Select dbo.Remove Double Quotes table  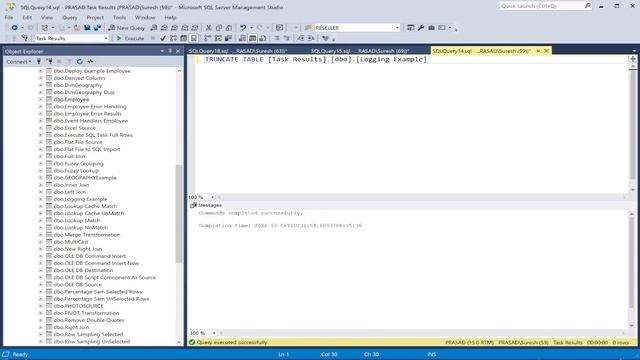pos(89,320)
